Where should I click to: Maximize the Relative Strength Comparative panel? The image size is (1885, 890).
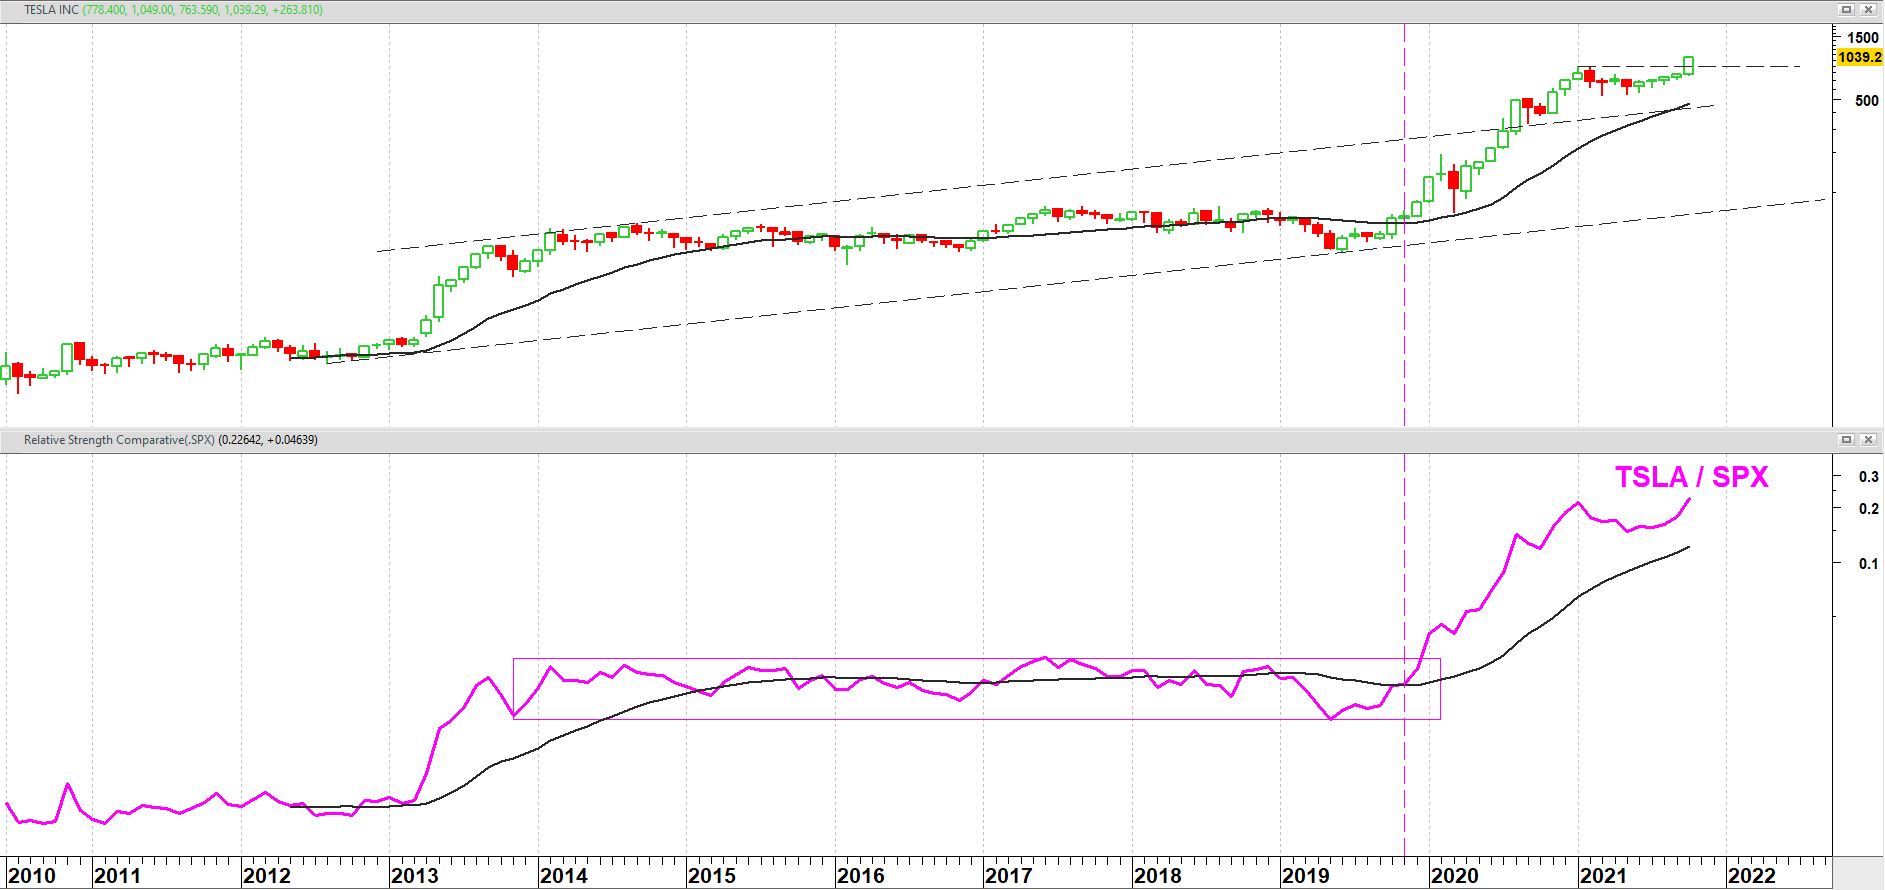[x=1846, y=440]
